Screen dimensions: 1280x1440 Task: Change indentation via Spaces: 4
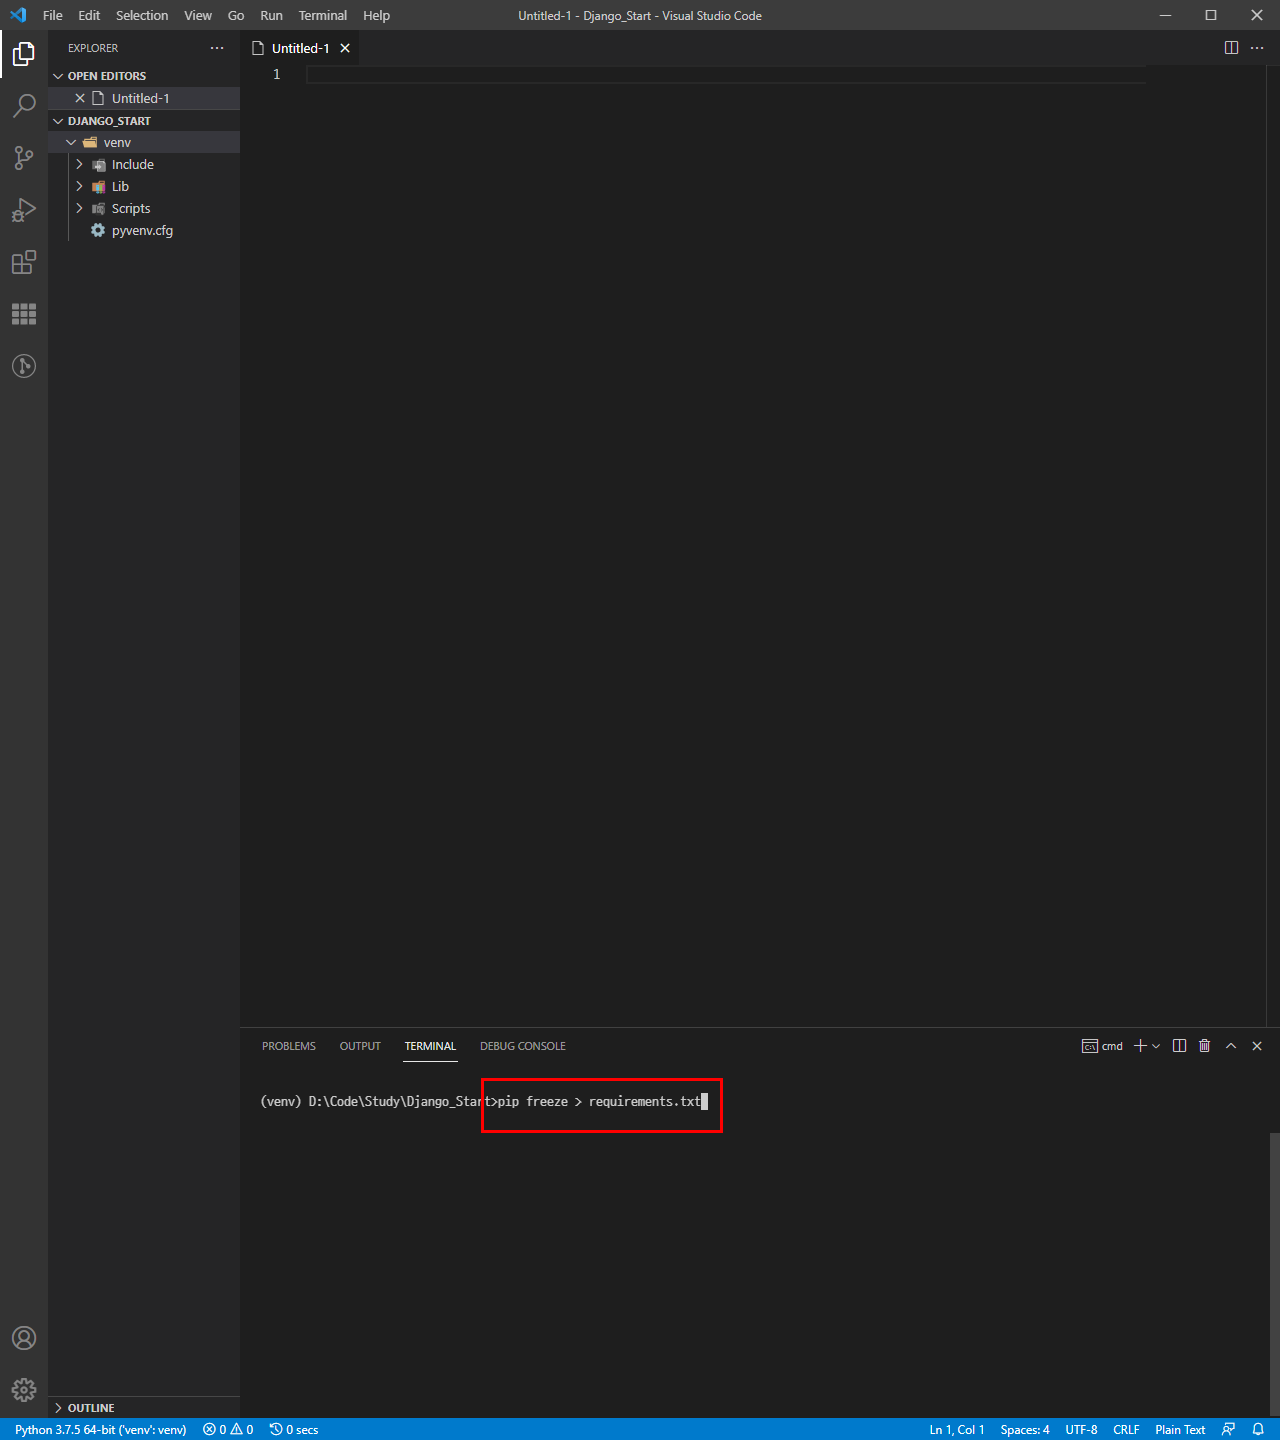(1025, 1429)
